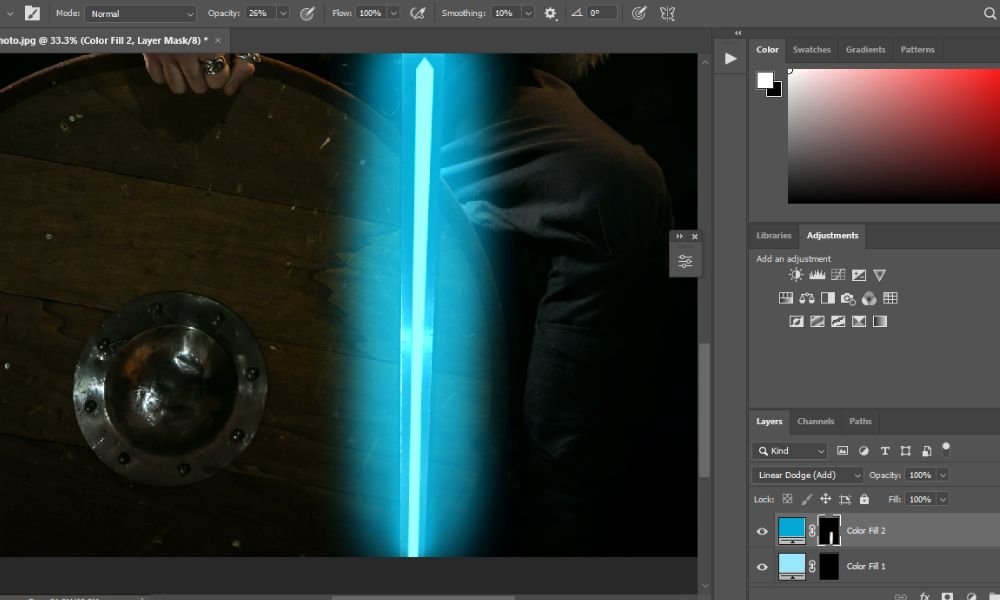This screenshot has height=600, width=1000.
Task: Add a Channel Mixer adjustment
Action: [869, 298]
